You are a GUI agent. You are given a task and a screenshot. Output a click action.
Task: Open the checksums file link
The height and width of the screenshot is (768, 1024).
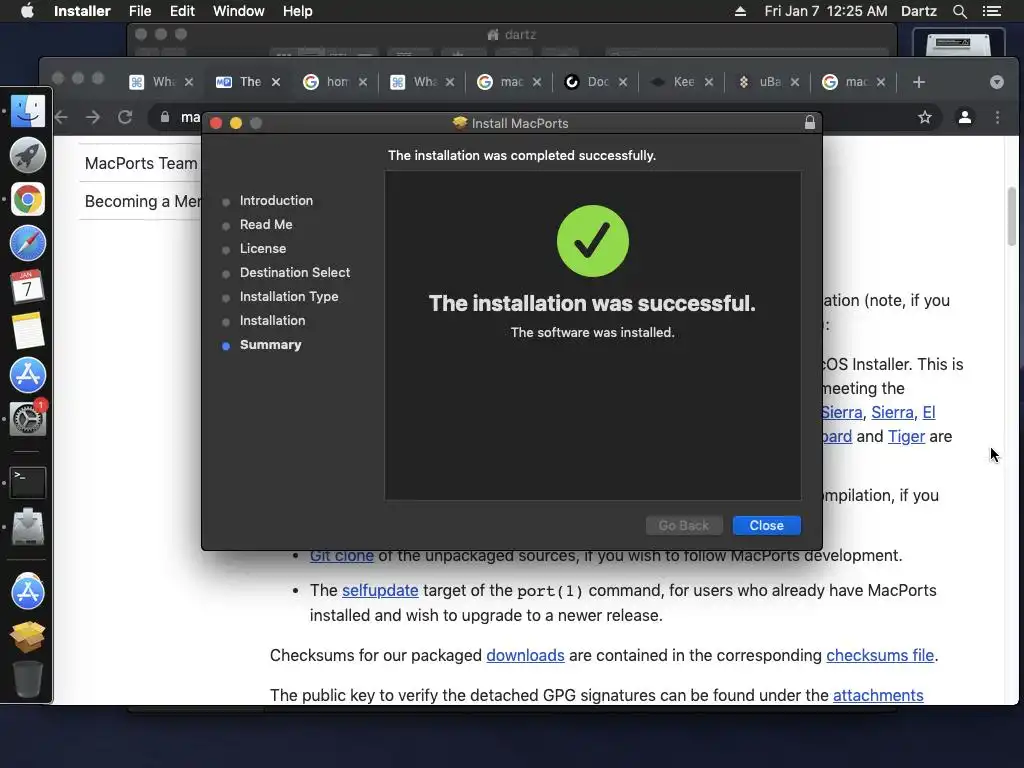coord(880,655)
